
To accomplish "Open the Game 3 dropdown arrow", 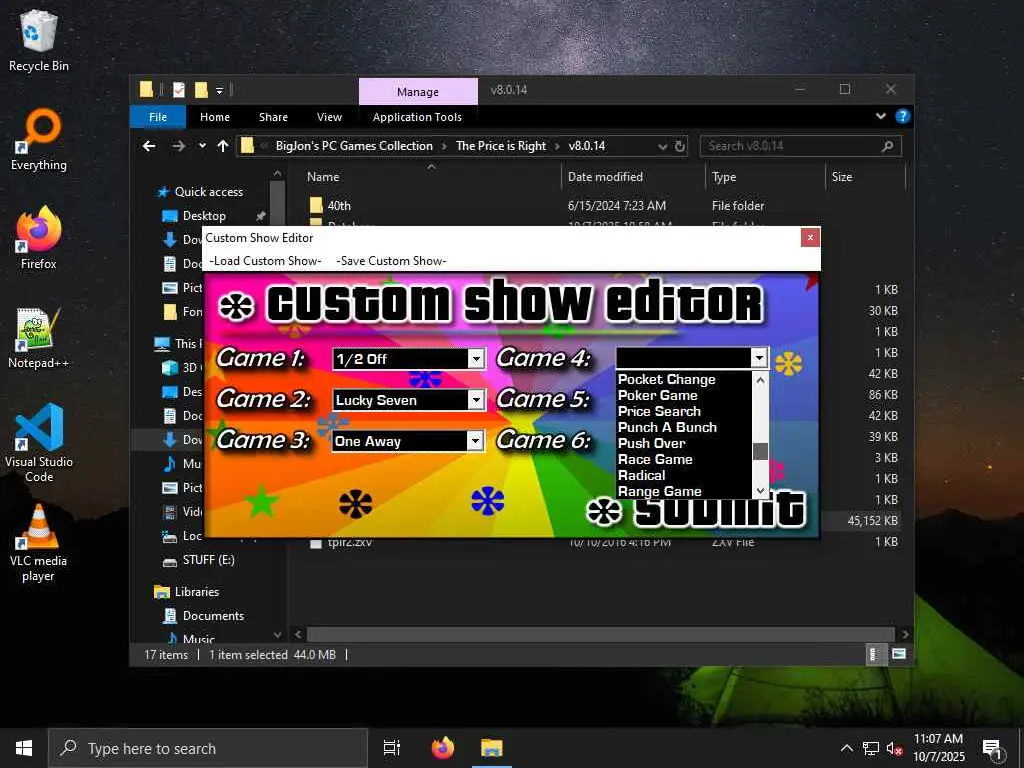I will pyautogui.click(x=475, y=441).
